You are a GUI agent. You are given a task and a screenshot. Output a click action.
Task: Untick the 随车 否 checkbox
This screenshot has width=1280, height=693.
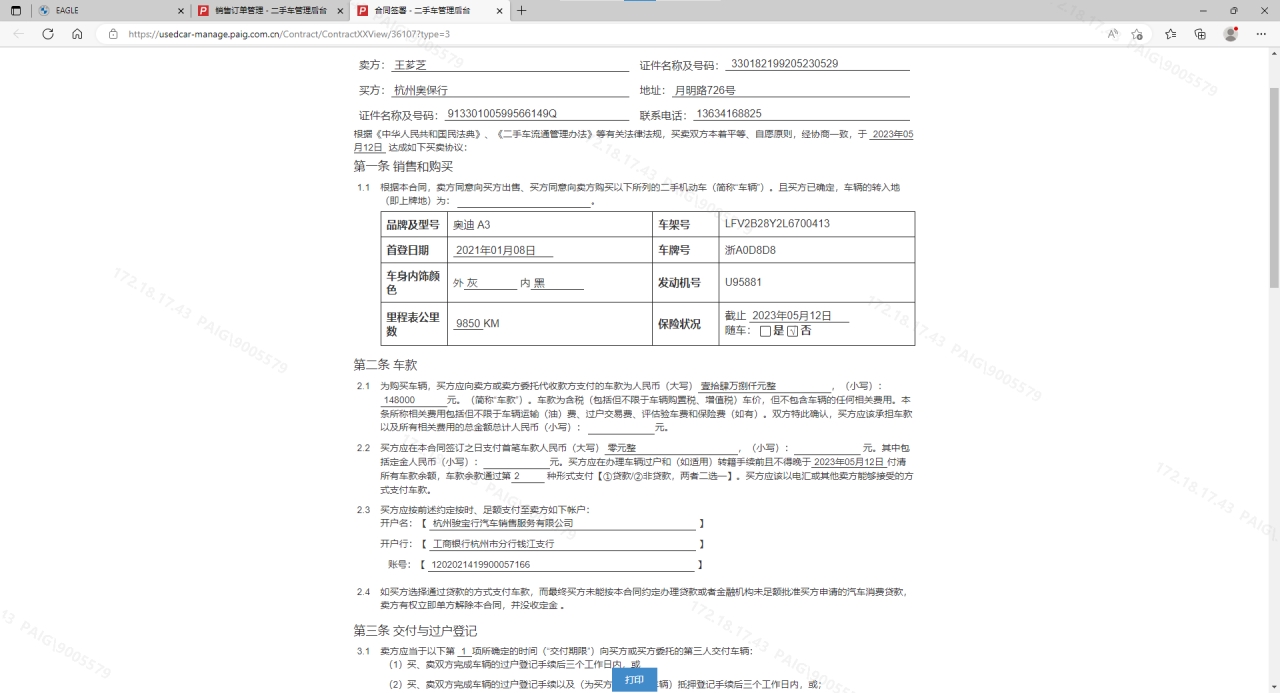[792, 331]
